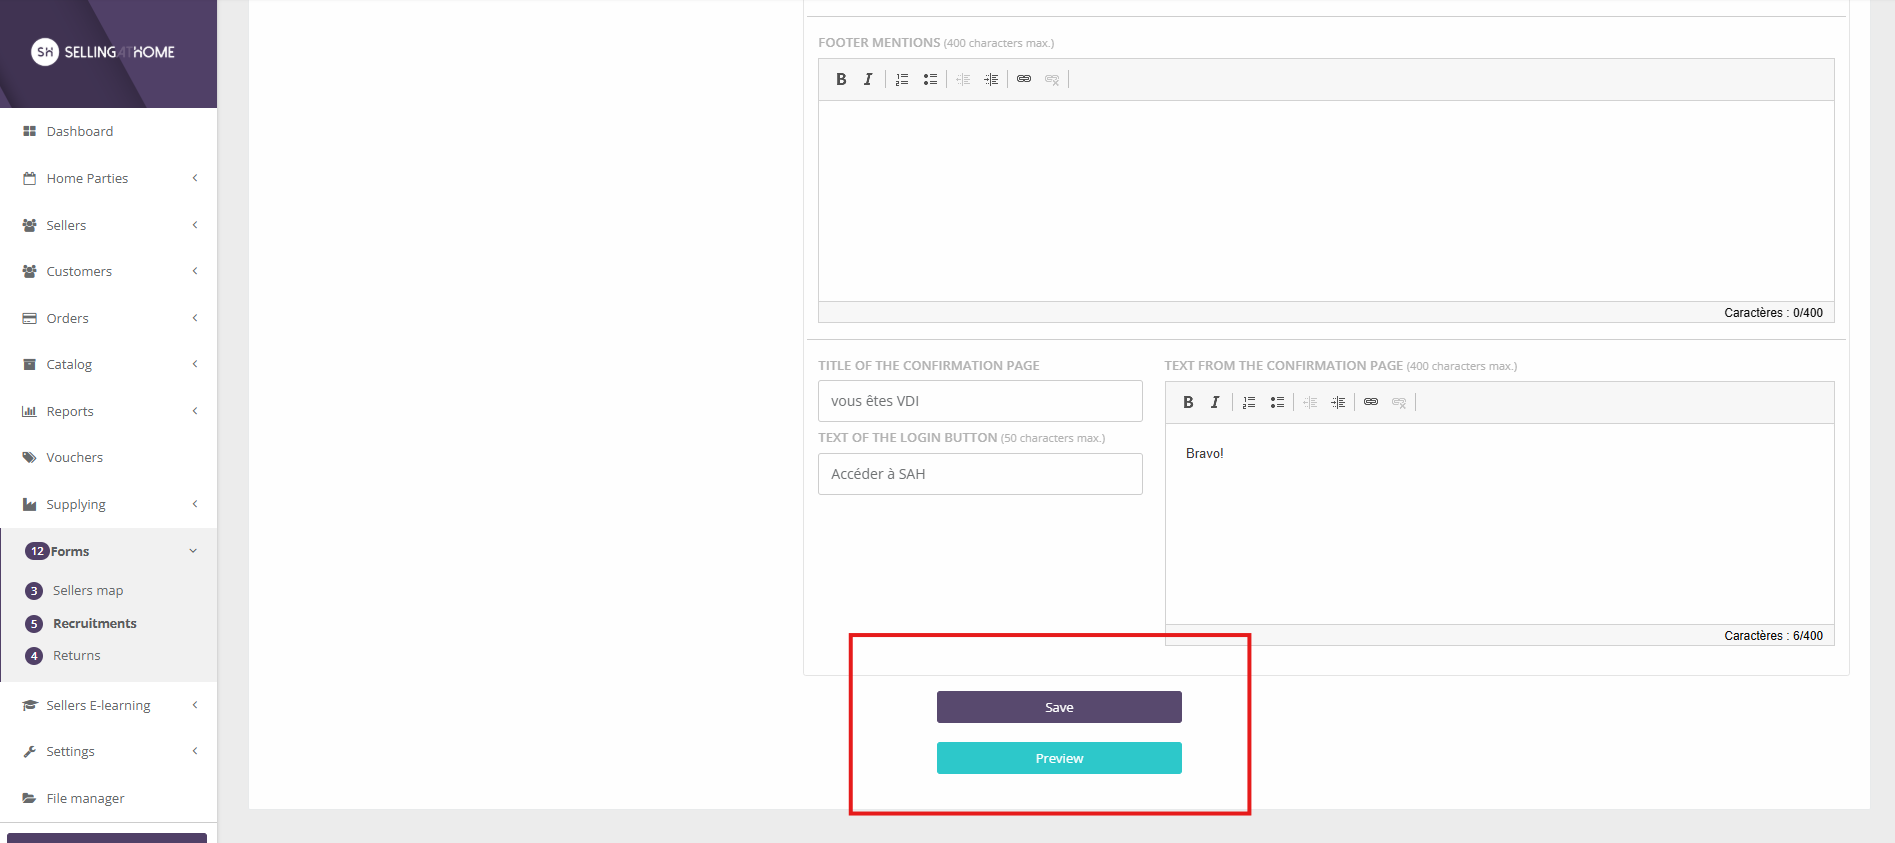Insert bulleted list in footer mentions editor
This screenshot has width=1895, height=843.
(x=930, y=79)
